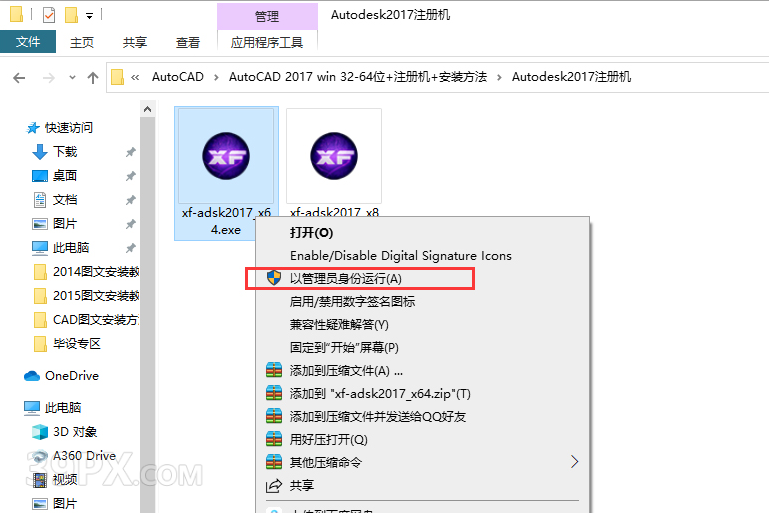Click the 3D 对象 cube icon
The width and height of the screenshot is (769, 513).
pyautogui.click(x=40, y=432)
